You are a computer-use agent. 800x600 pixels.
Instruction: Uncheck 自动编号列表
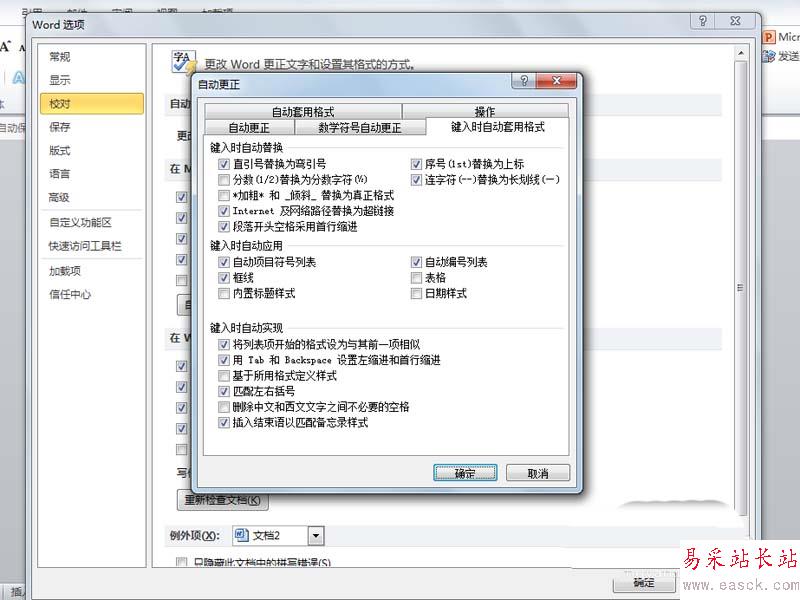(416, 262)
